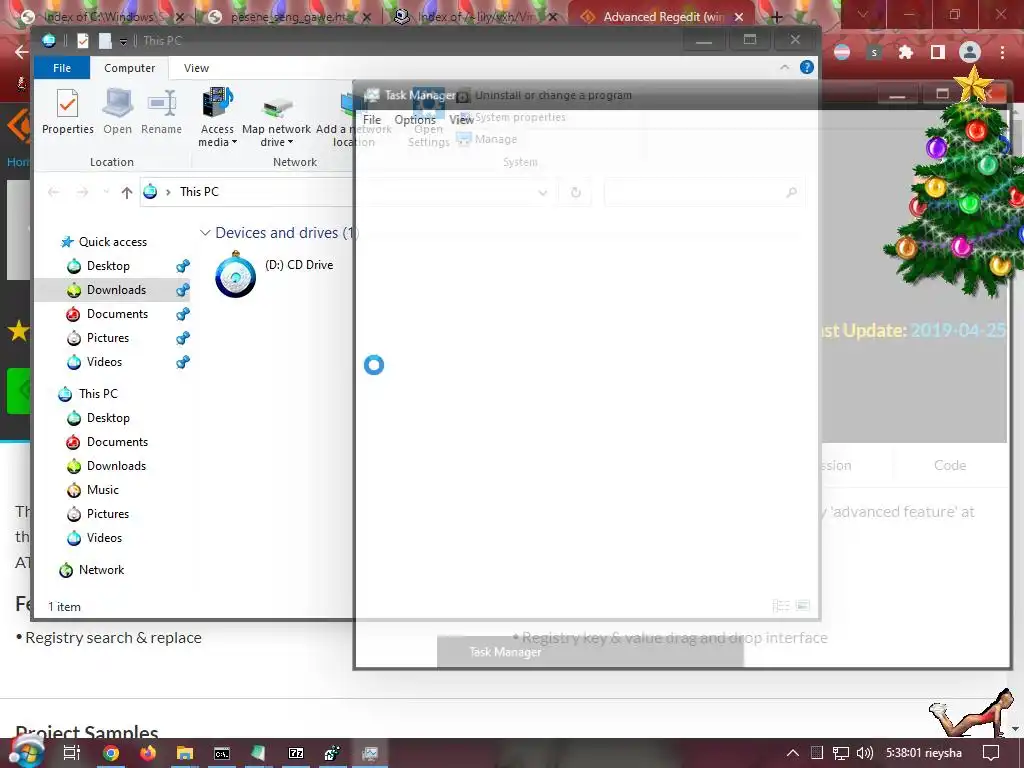Image resolution: width=1024 pixels, height=768 pixels.
Task: Click the pin icon next to Videos
Action: (183, 362)
